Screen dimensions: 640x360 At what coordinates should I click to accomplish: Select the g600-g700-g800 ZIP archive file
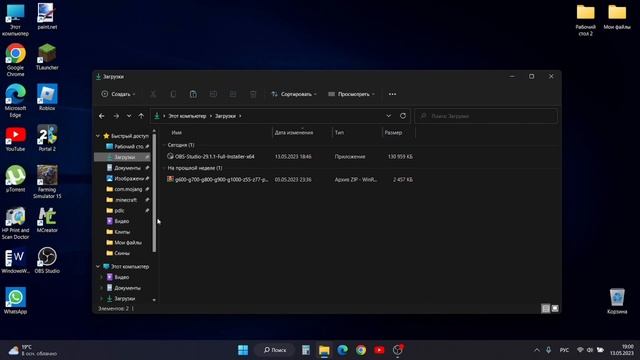[x=221, y=180]
